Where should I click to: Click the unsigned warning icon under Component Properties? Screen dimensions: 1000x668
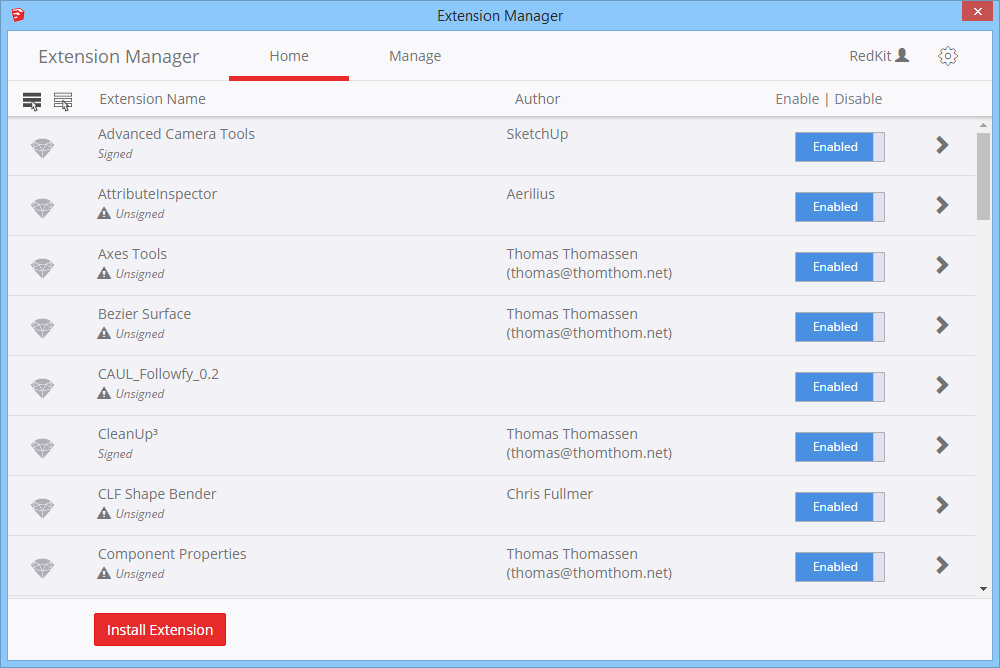pyautogui.click(x=104, y=573)
